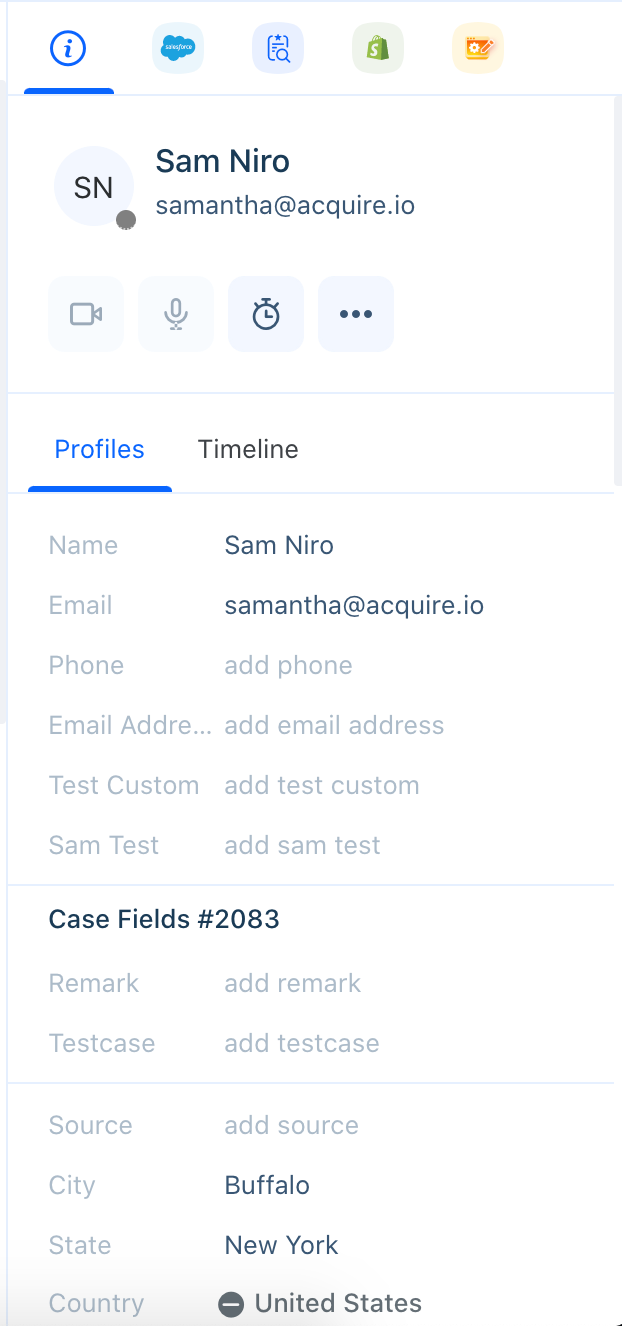Start a video call with Sam Niro
Viewport: 622px width, 1326px height.
(86, 314)
